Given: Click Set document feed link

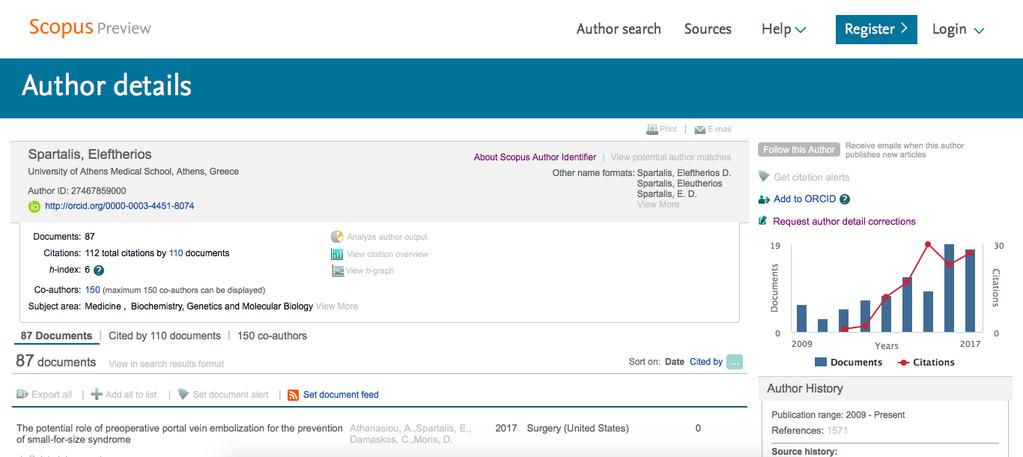Looking at the screenshot, I should tap(341, 394).
